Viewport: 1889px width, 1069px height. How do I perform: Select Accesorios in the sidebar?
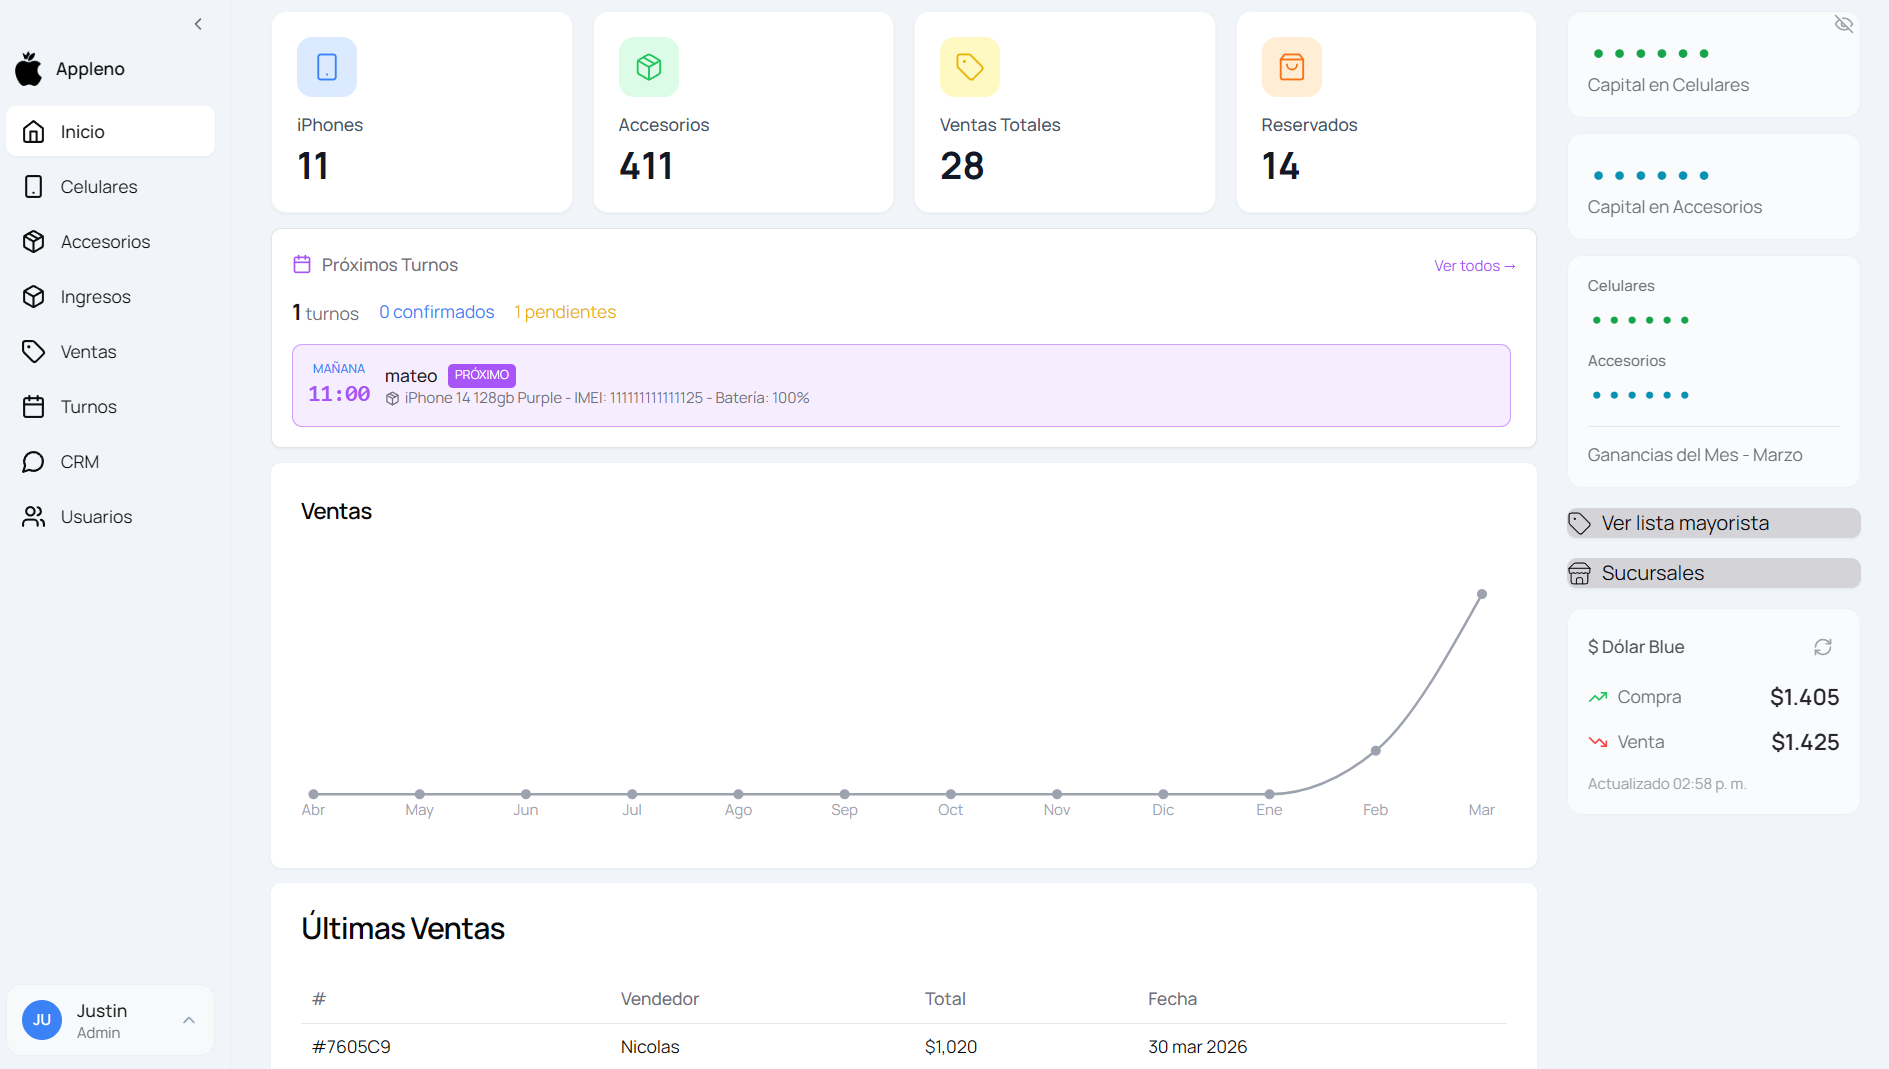click(x=105, y=241)
